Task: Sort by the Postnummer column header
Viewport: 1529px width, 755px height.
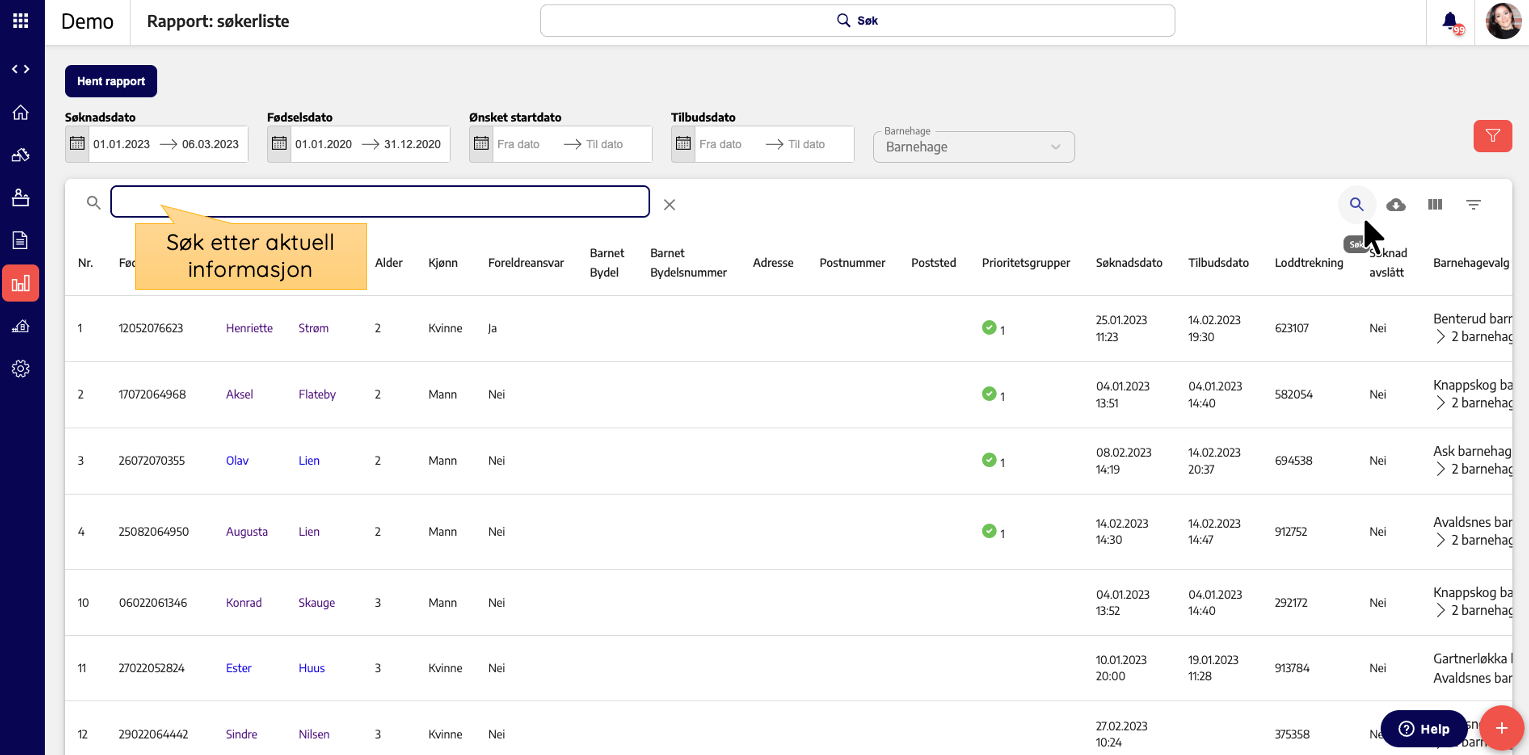Action: [x=852, y=263]
